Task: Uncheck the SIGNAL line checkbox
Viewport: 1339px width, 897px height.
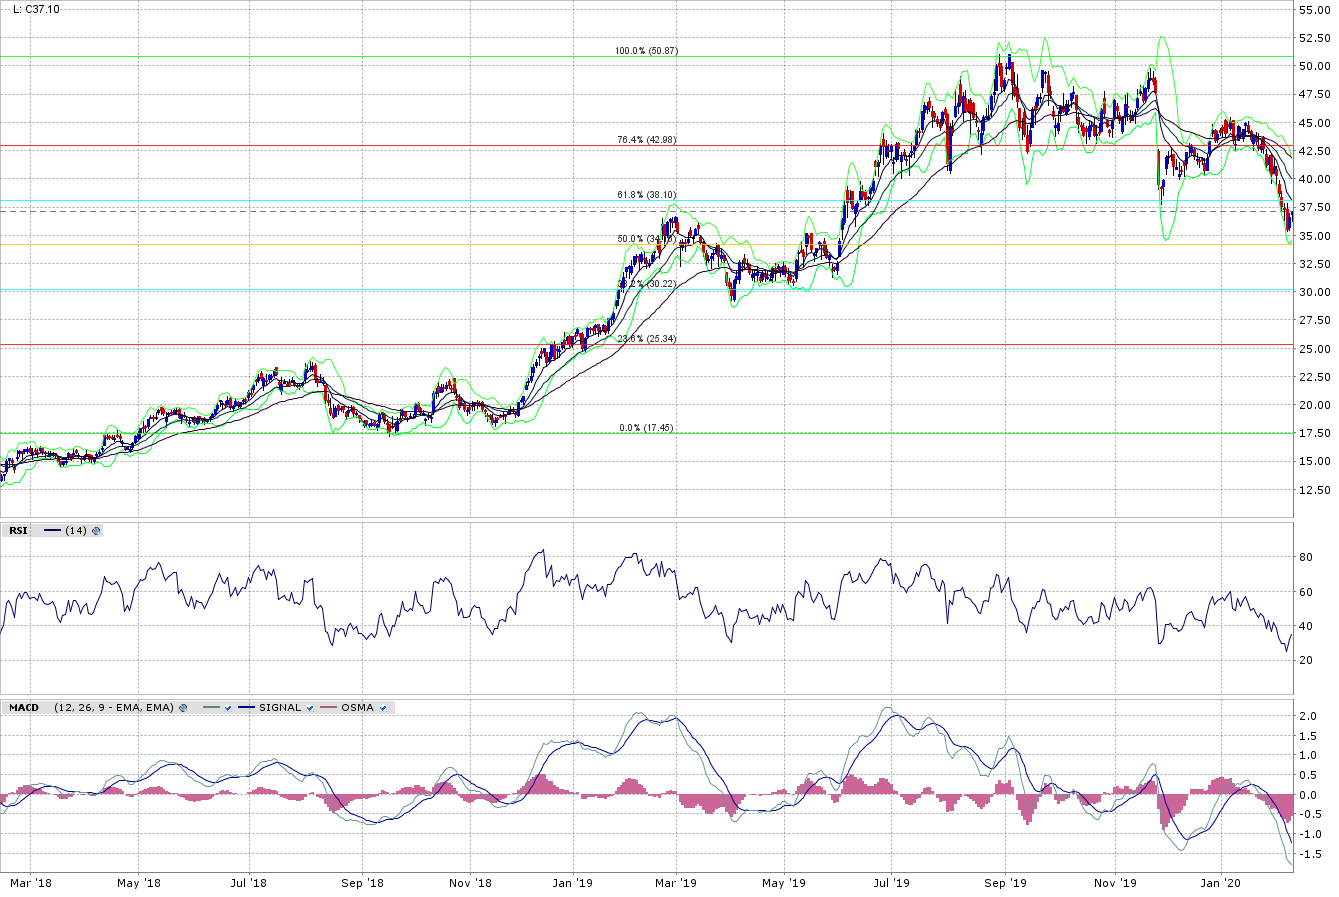Action: [x=311, y=708]
